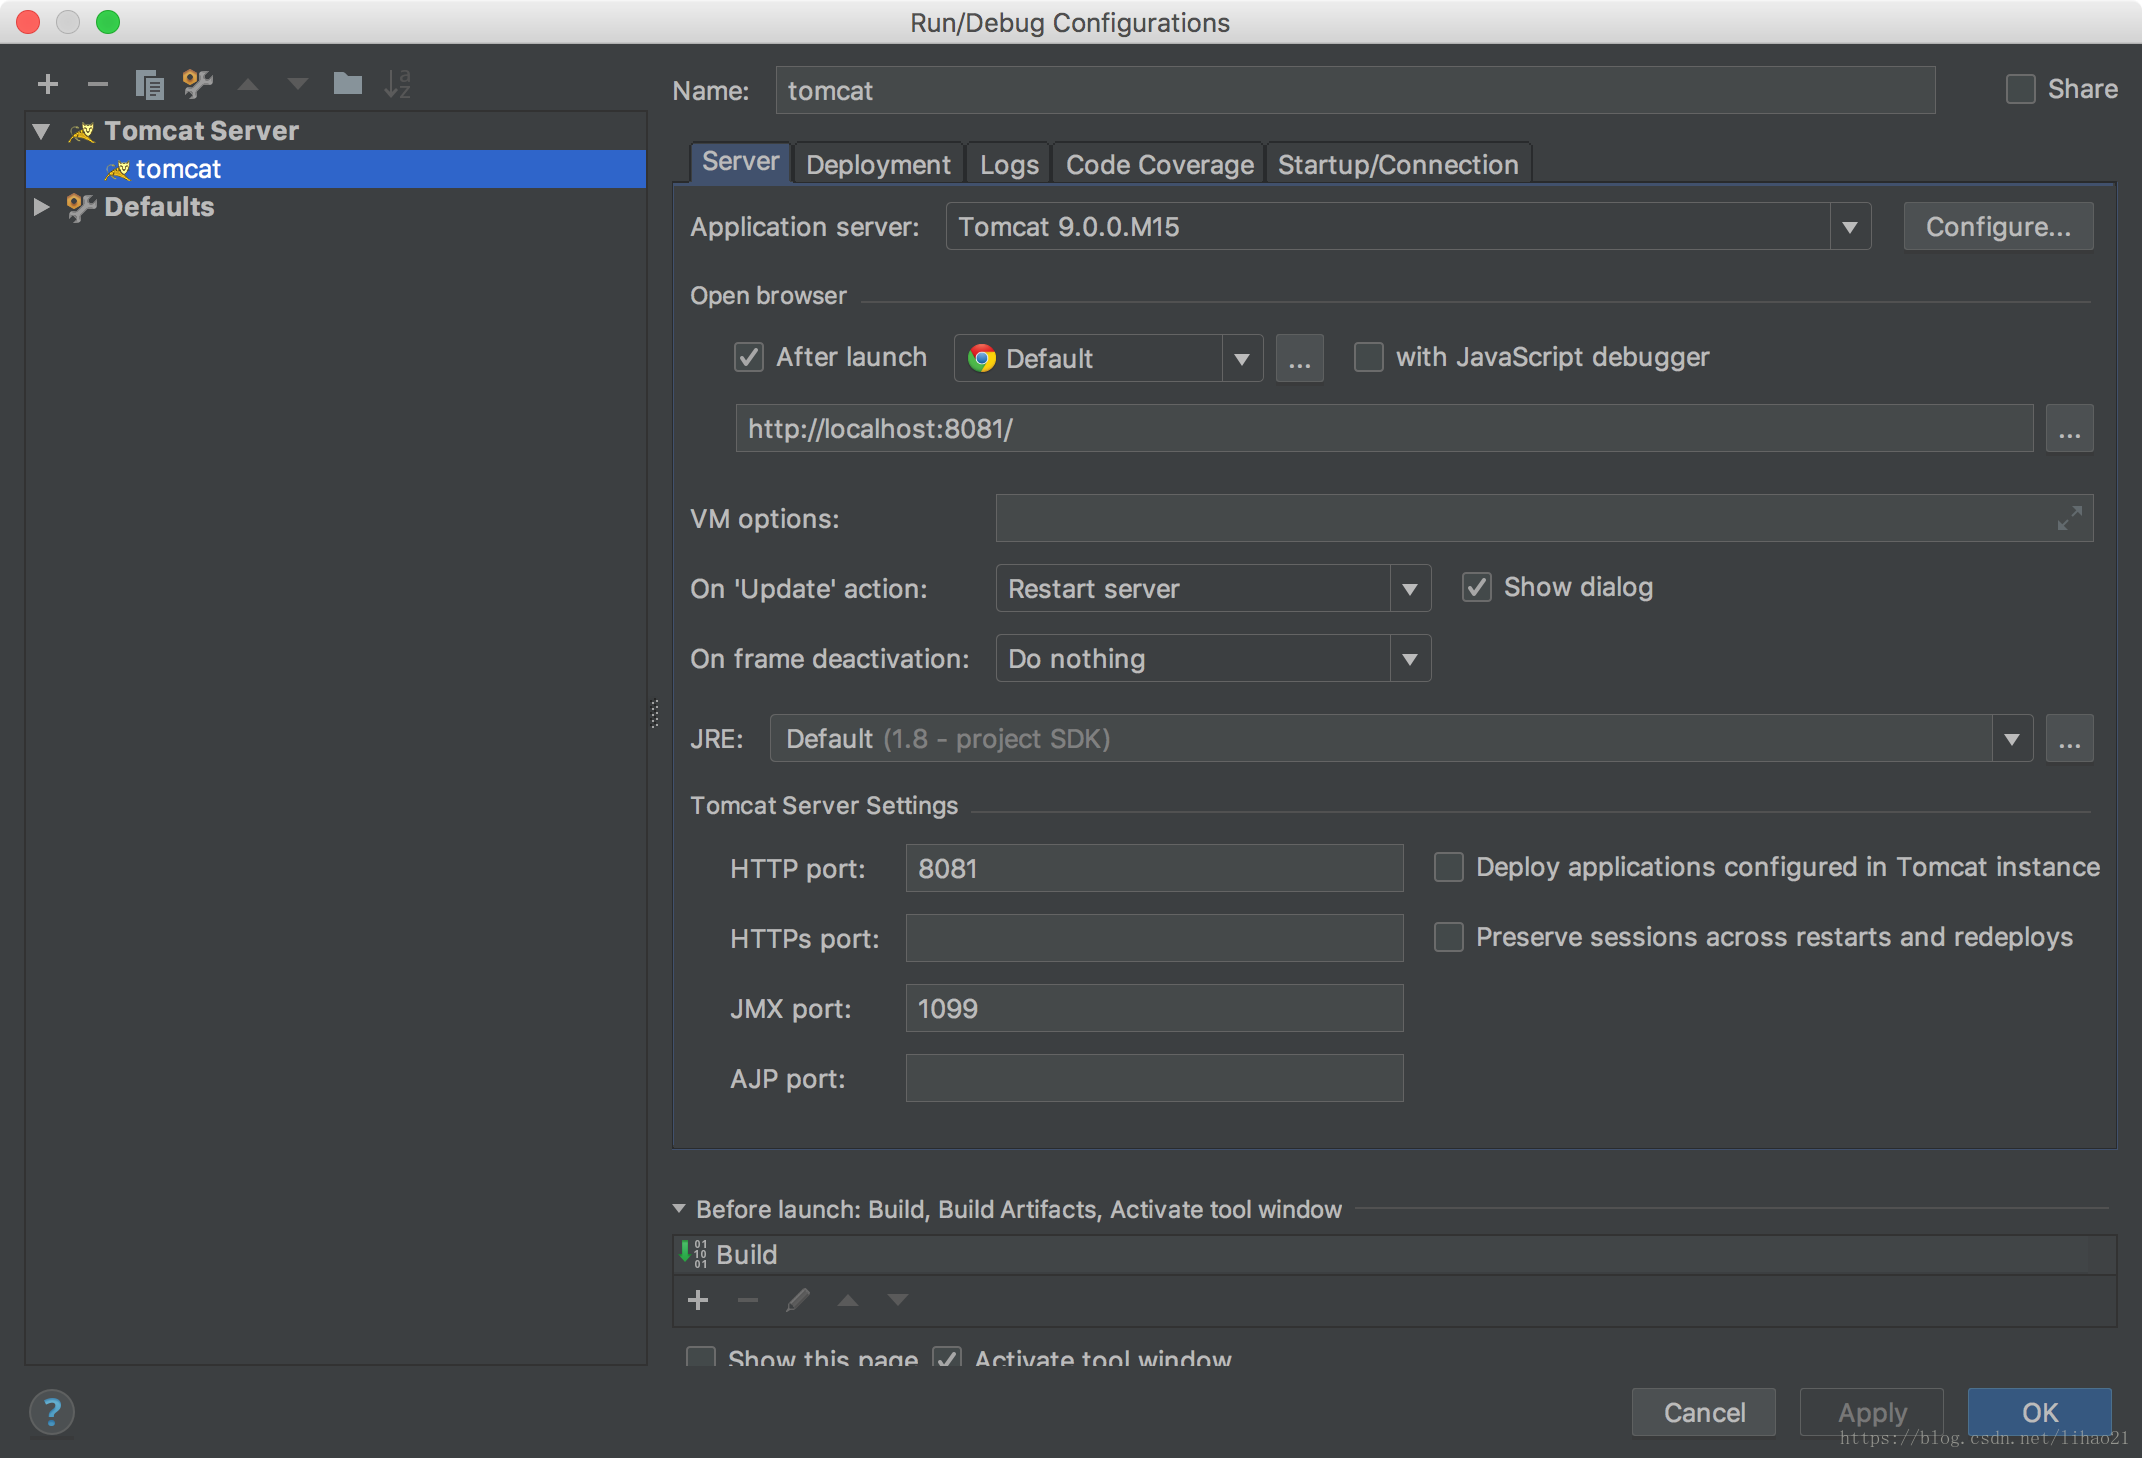Viewport: 2142px width, 1458px height.
Task: Click the help question mark icon
Action: click(x=52, y=1412)
